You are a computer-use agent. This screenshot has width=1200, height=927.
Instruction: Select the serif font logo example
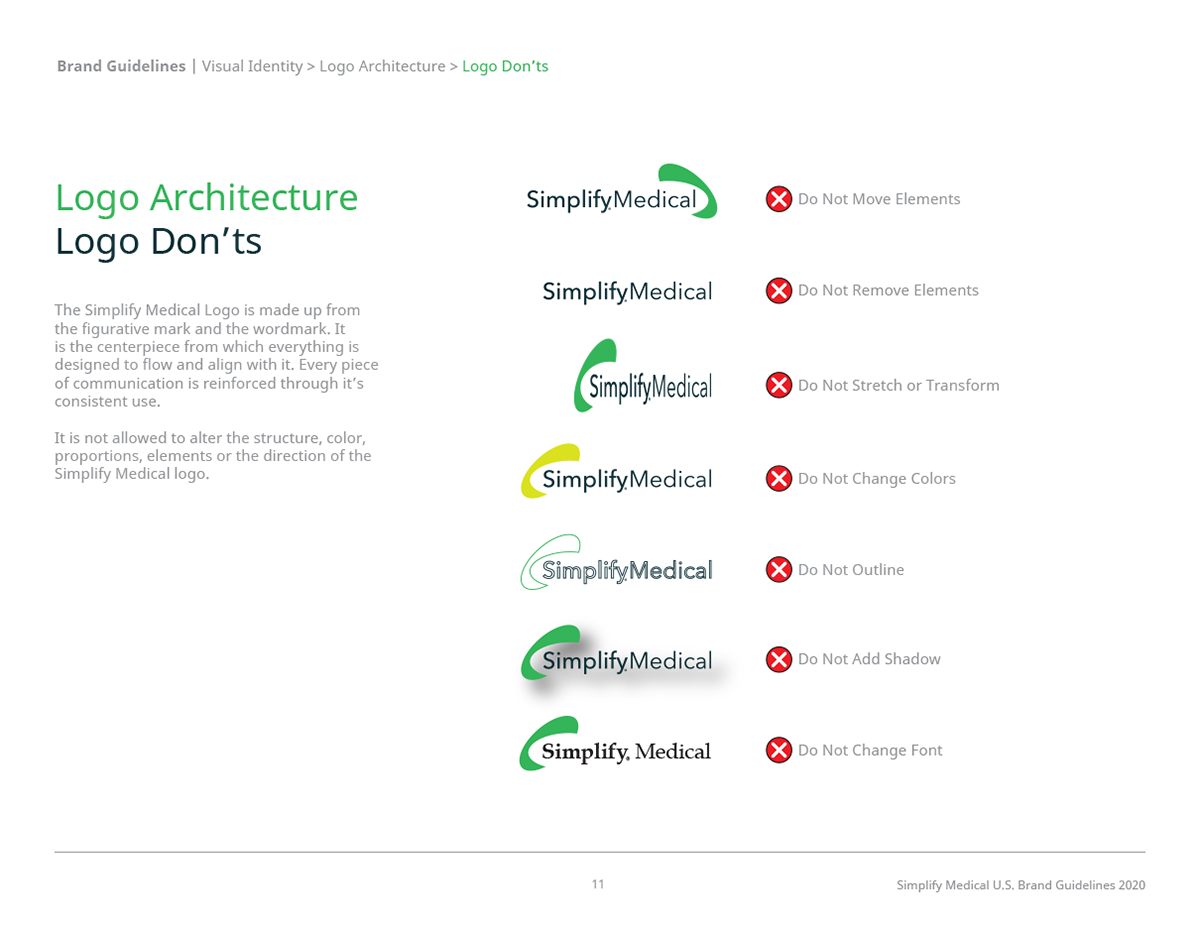pos(615,743)
